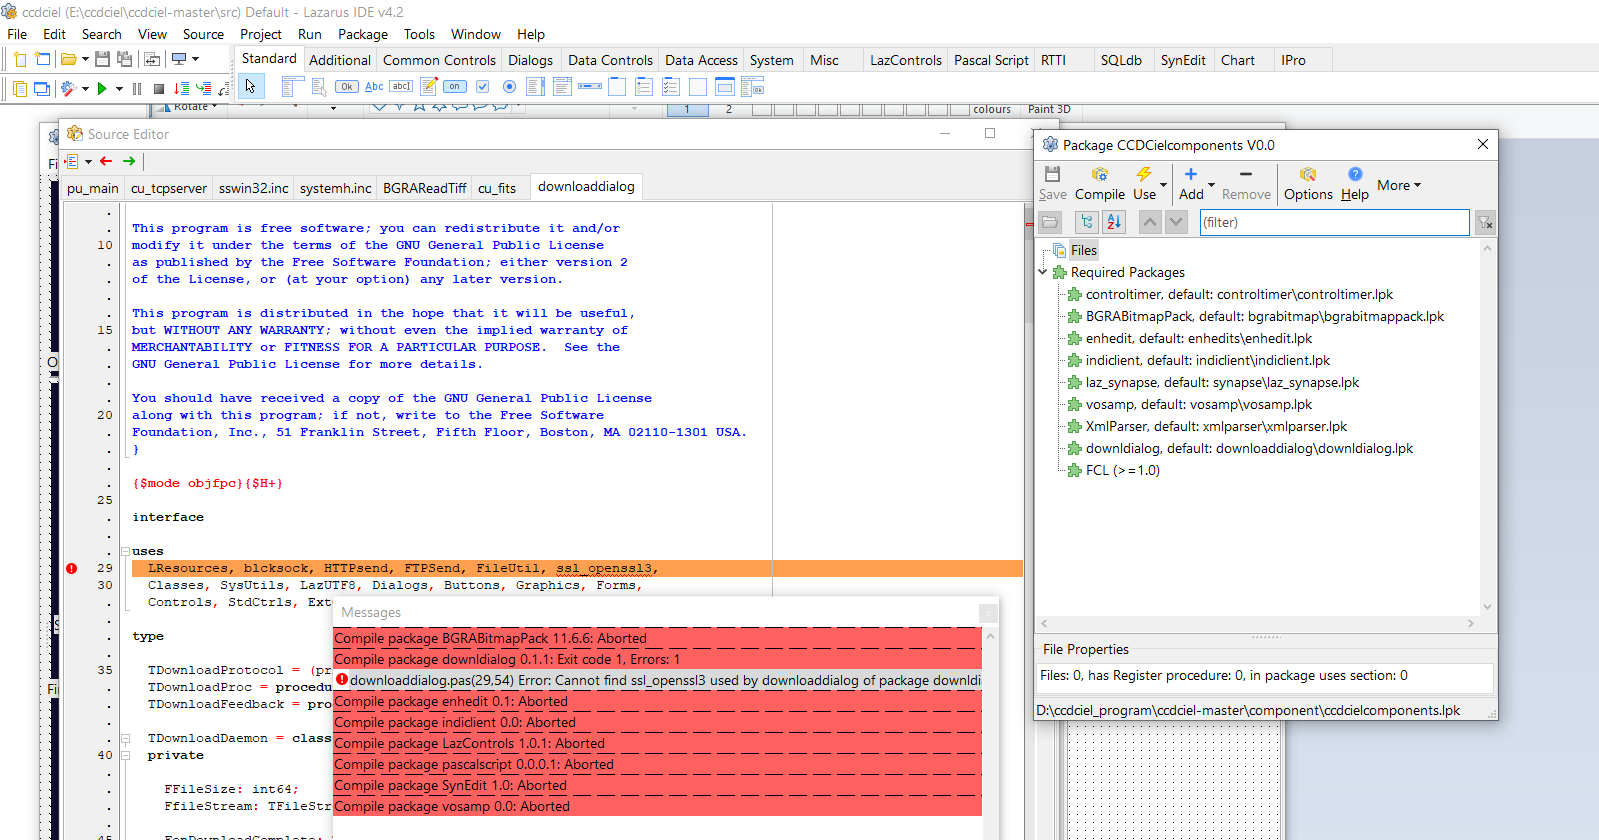Click the TButton component in palette
Screen dimensions: 1599x840
(347, 87)
